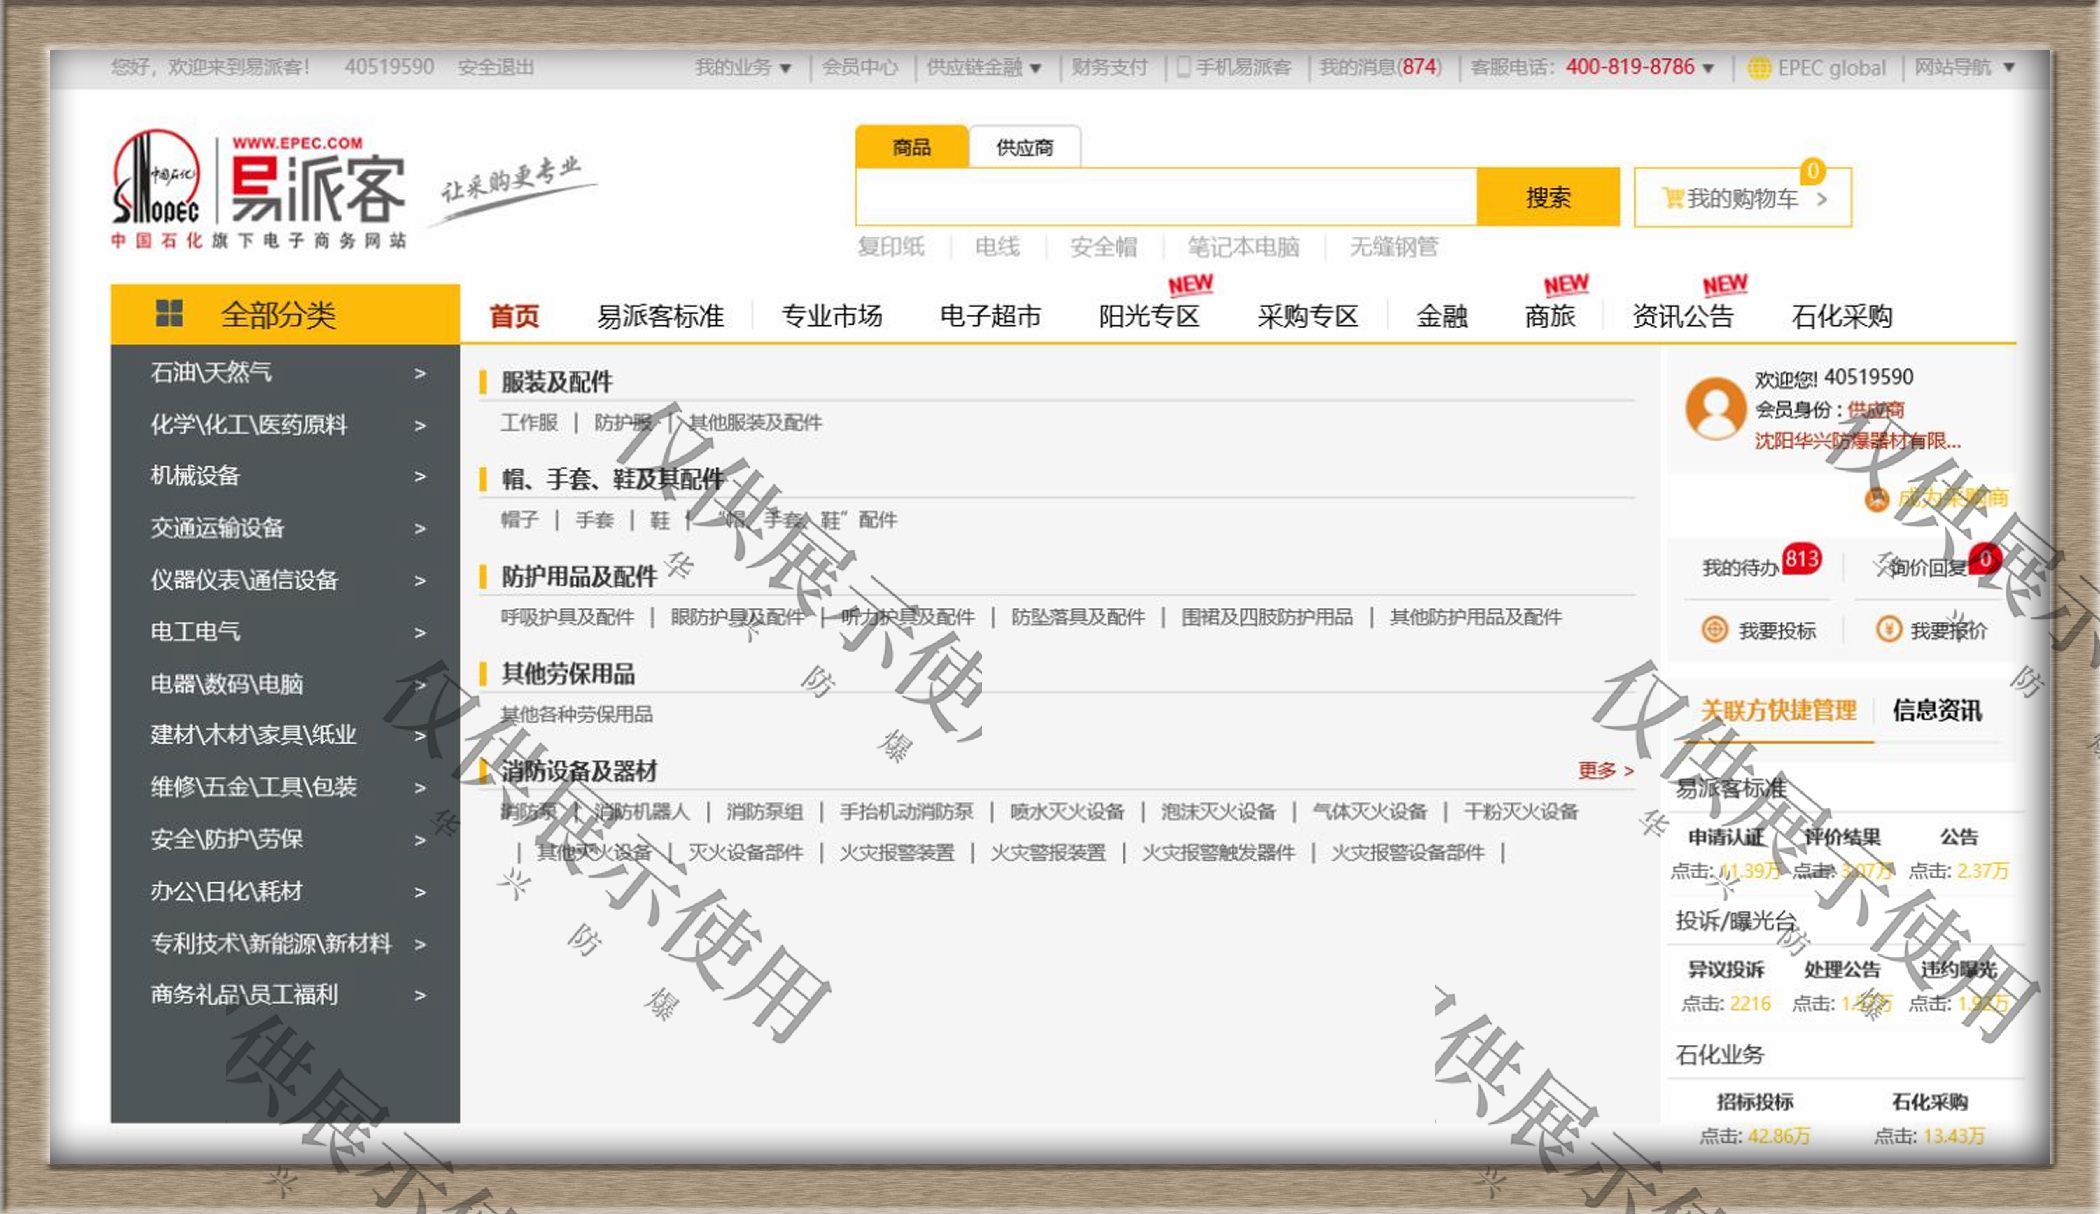
Task: Open 工作服 subcategory link
Action: pos(529,422)
